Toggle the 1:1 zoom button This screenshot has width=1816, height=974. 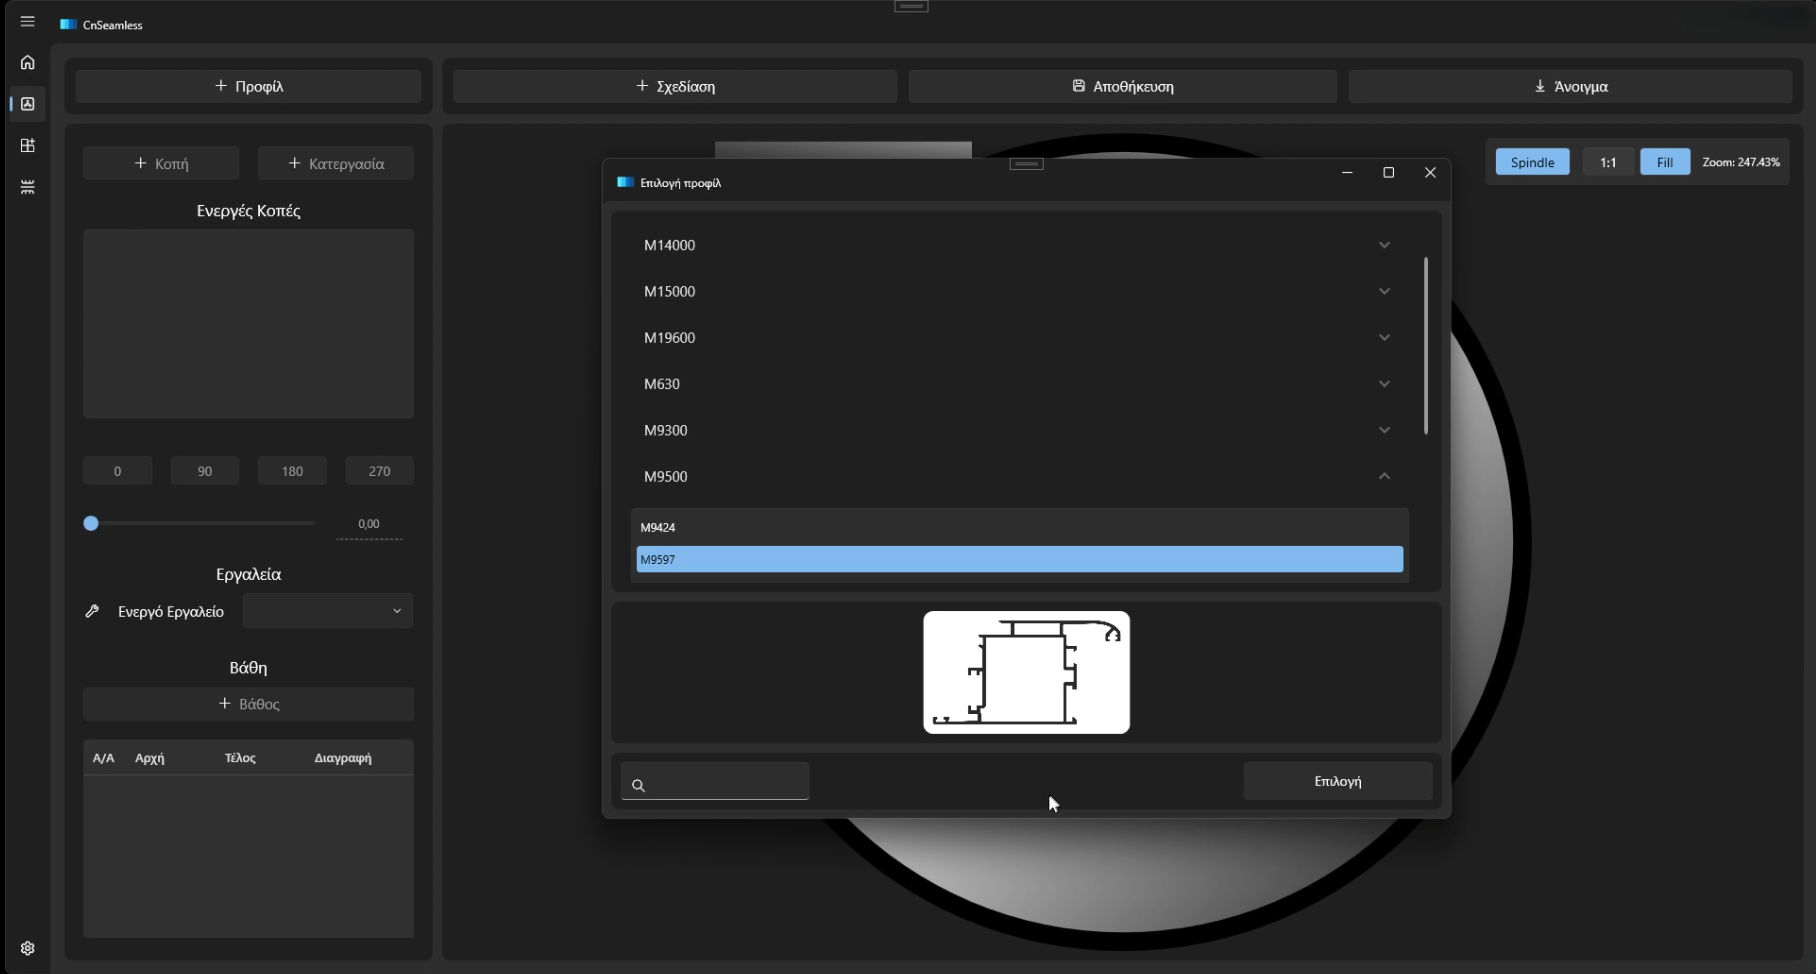tap(1608, 162)
